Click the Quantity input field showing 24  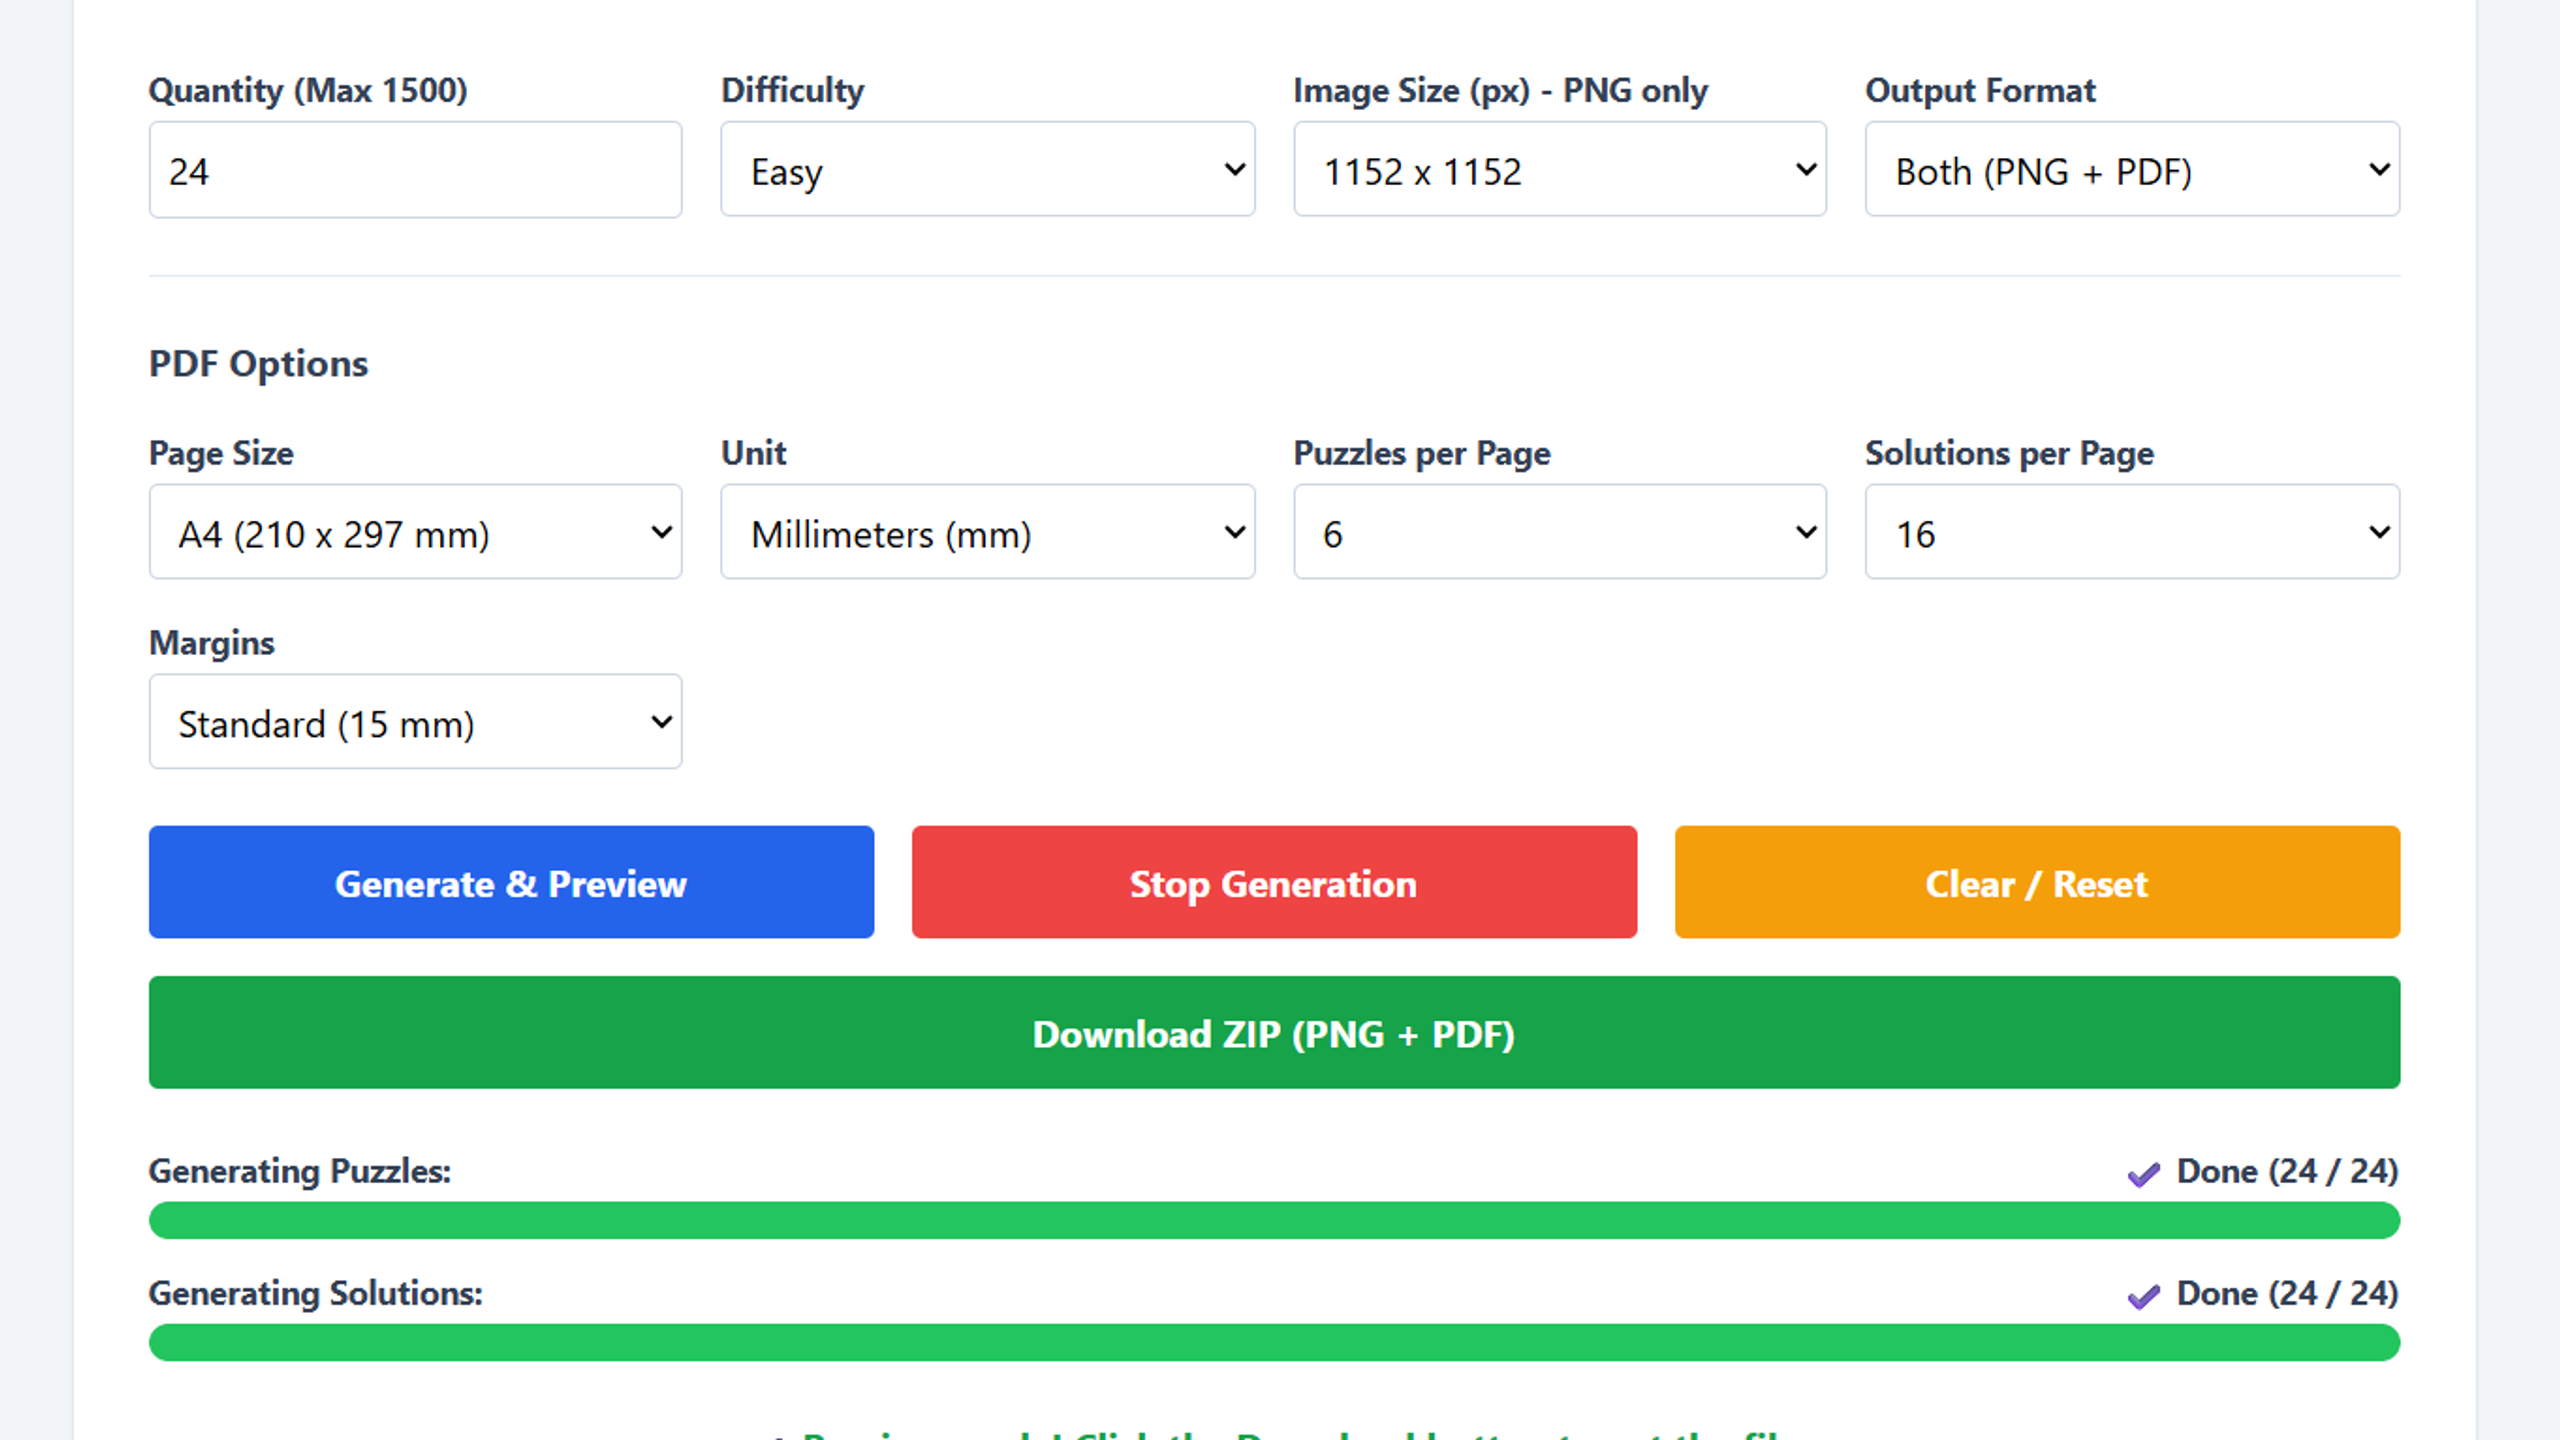coord(415,170)
